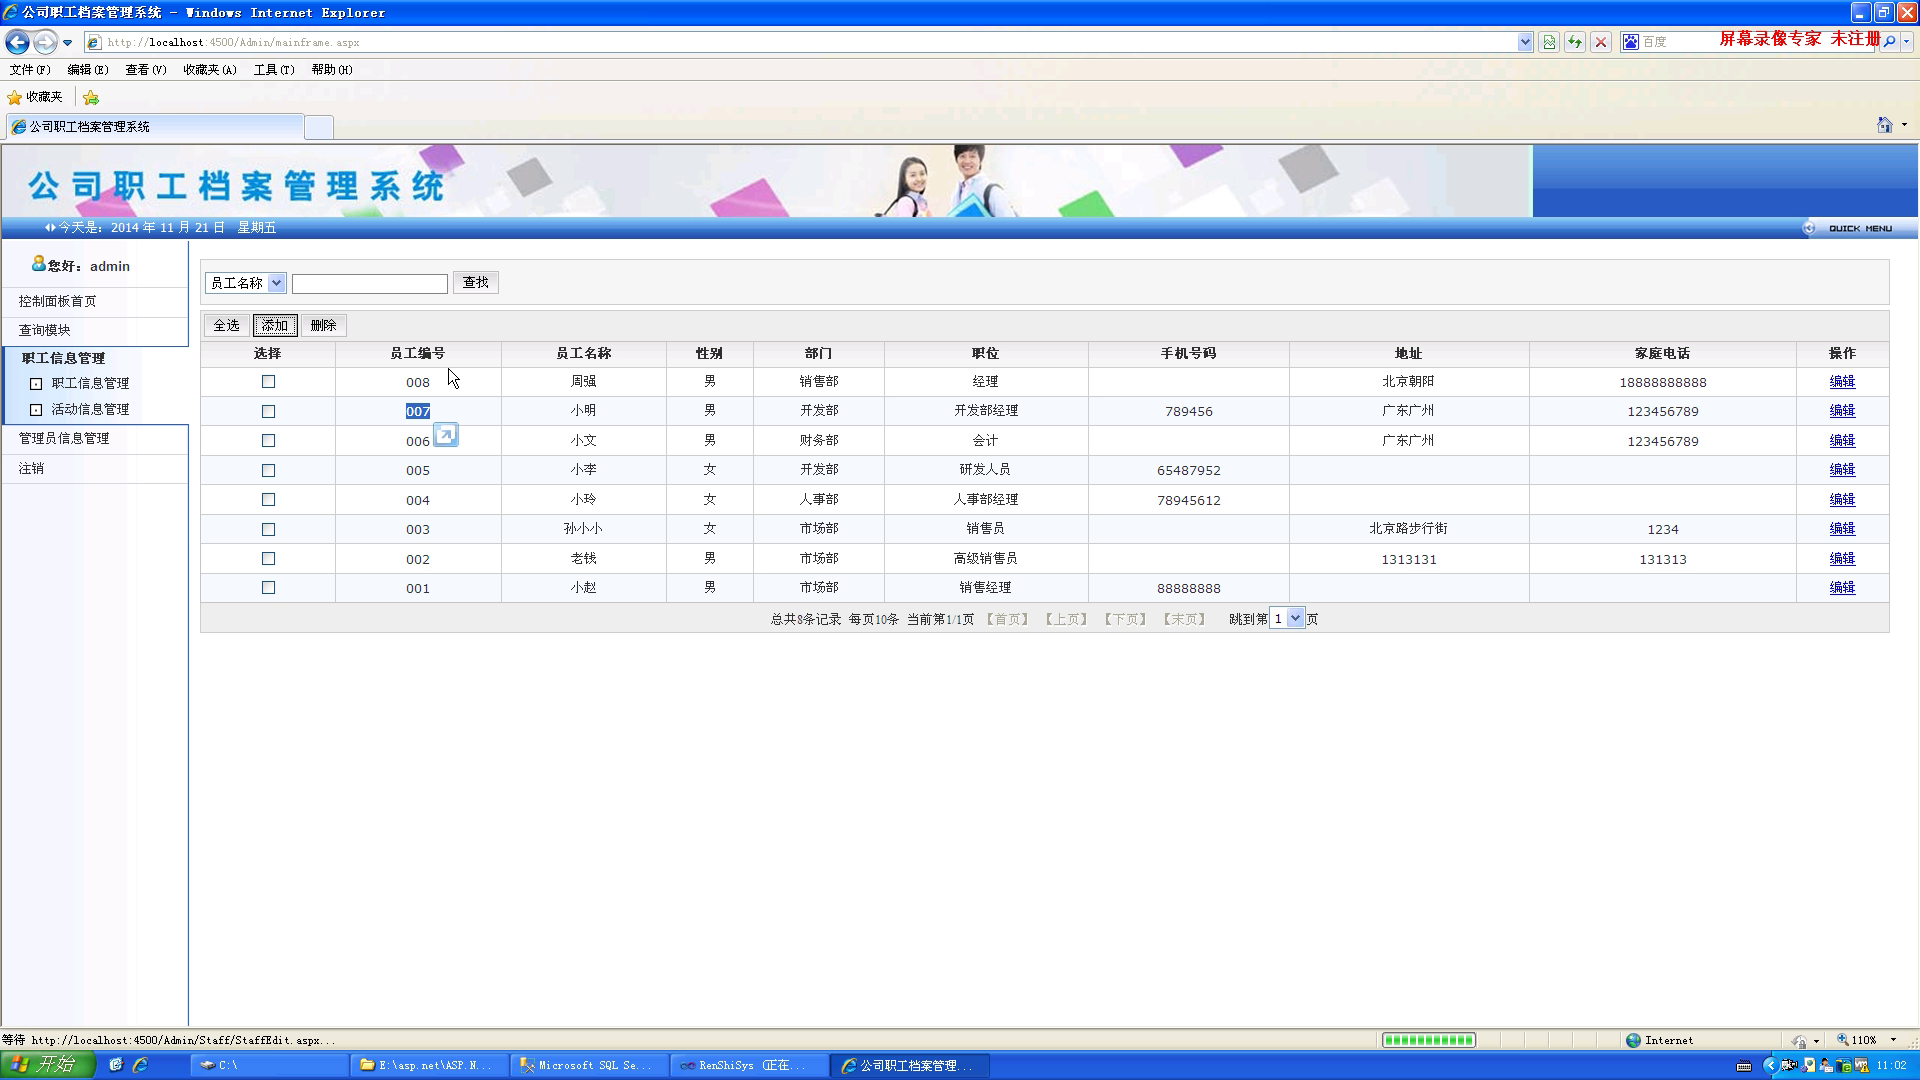Screen dimensions: 1920x1080
Task: Click the Internet zone globe icon
Action: [x=1634, y=1040]
